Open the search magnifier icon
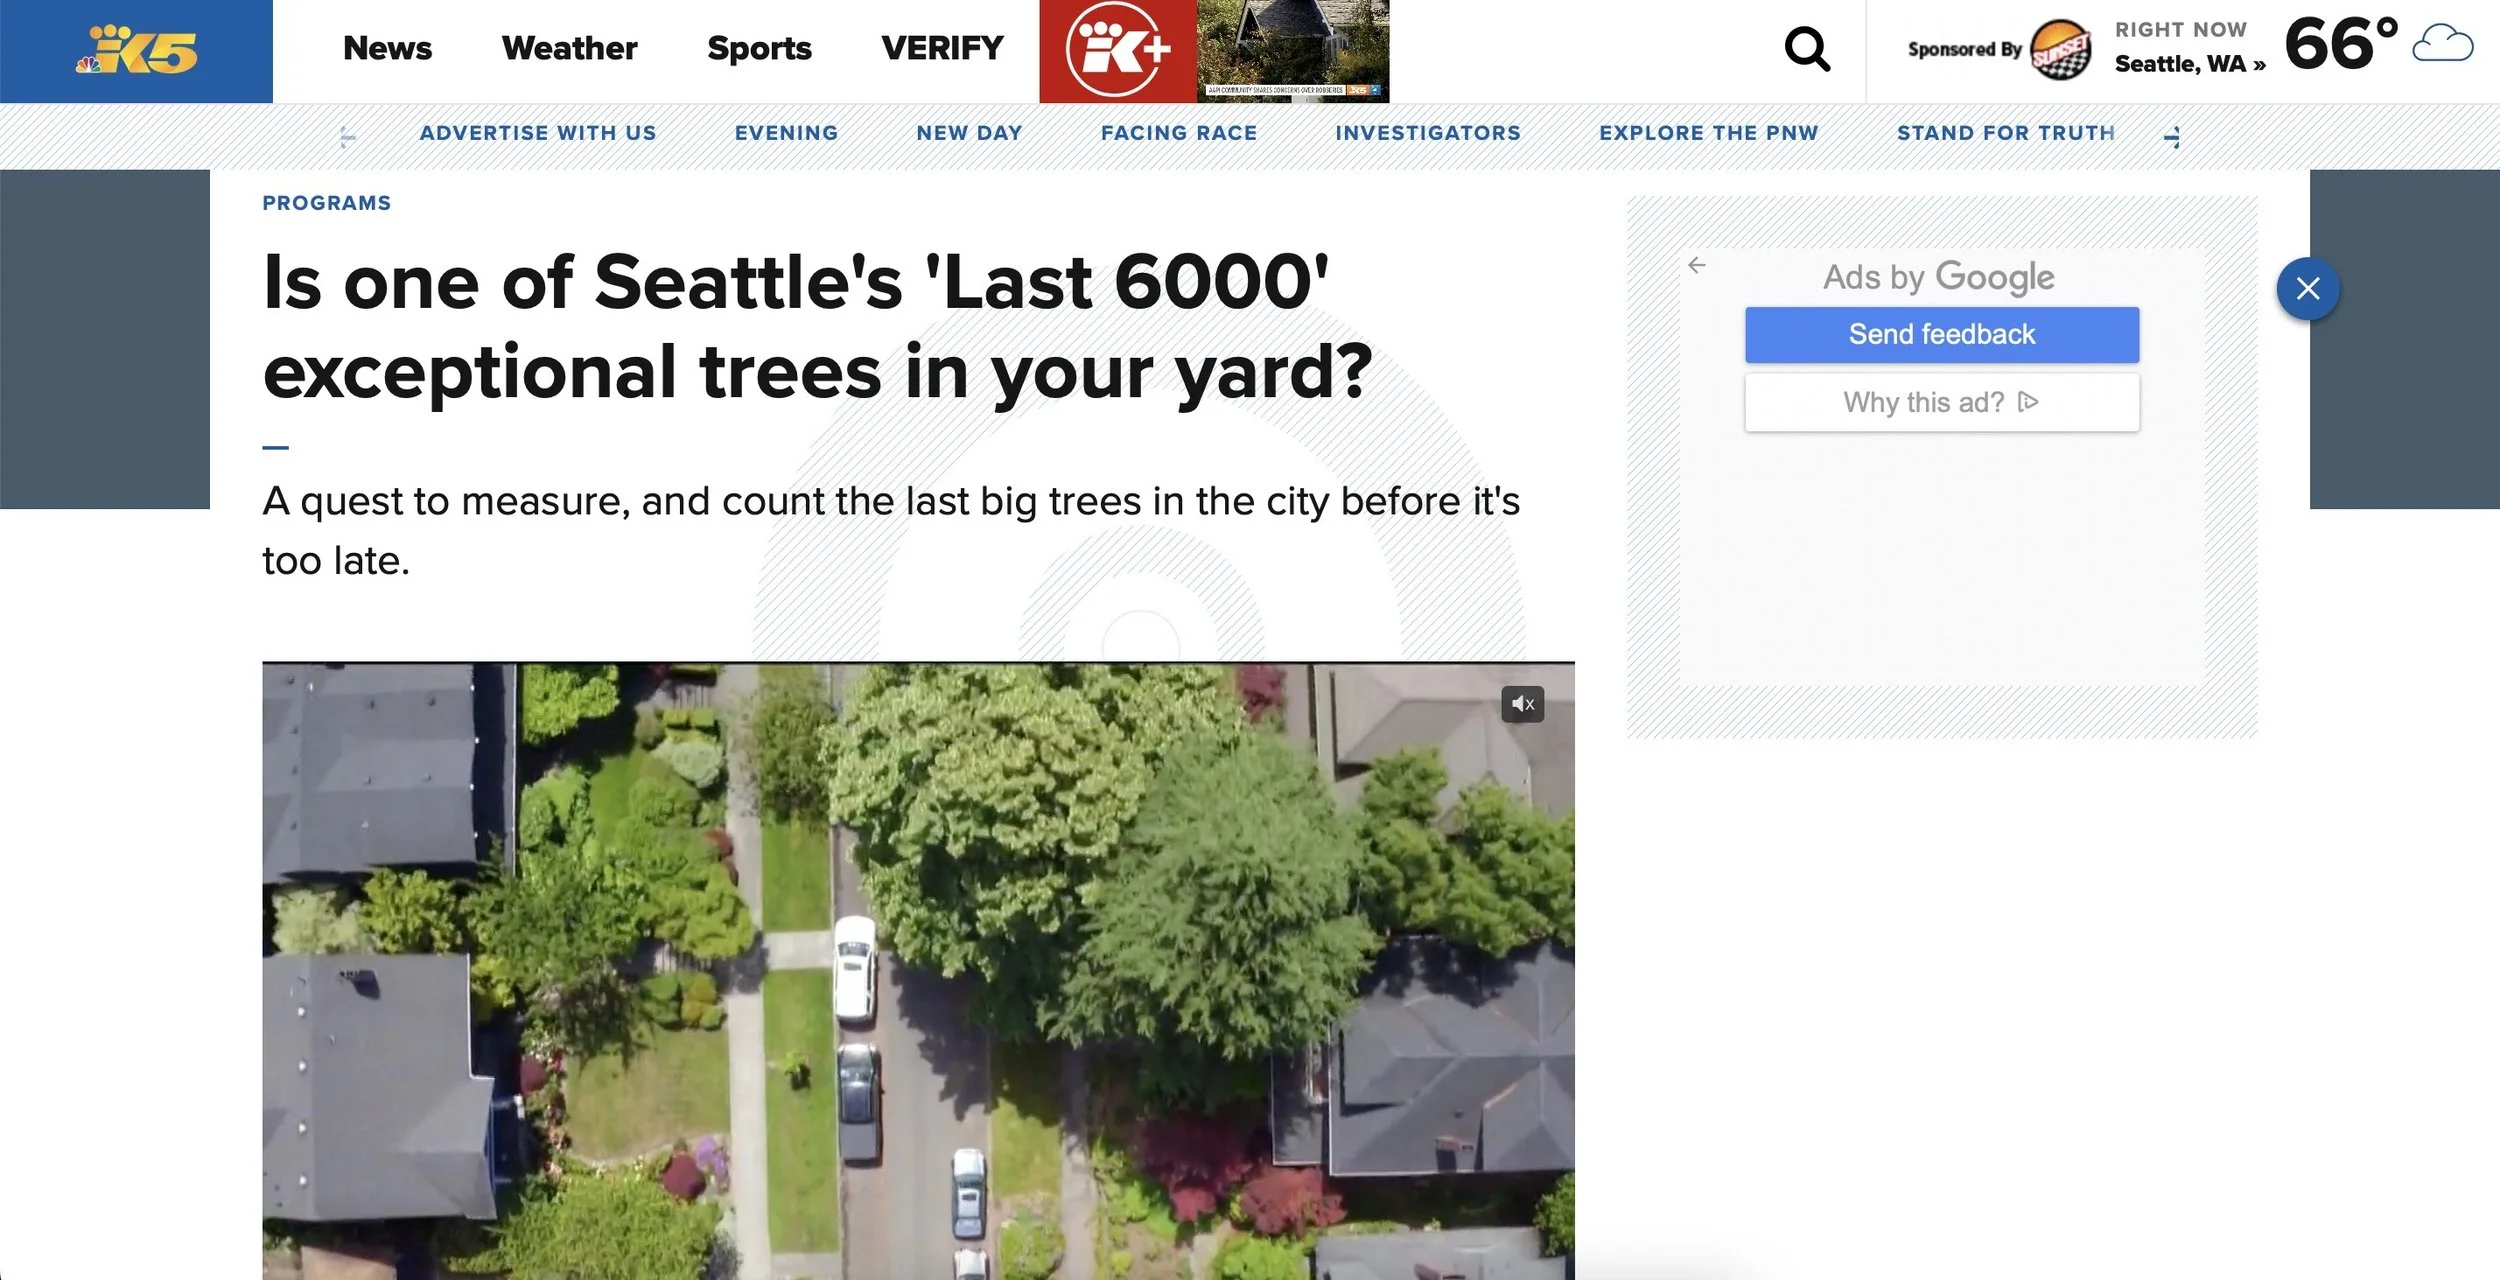 [1807, 49]
